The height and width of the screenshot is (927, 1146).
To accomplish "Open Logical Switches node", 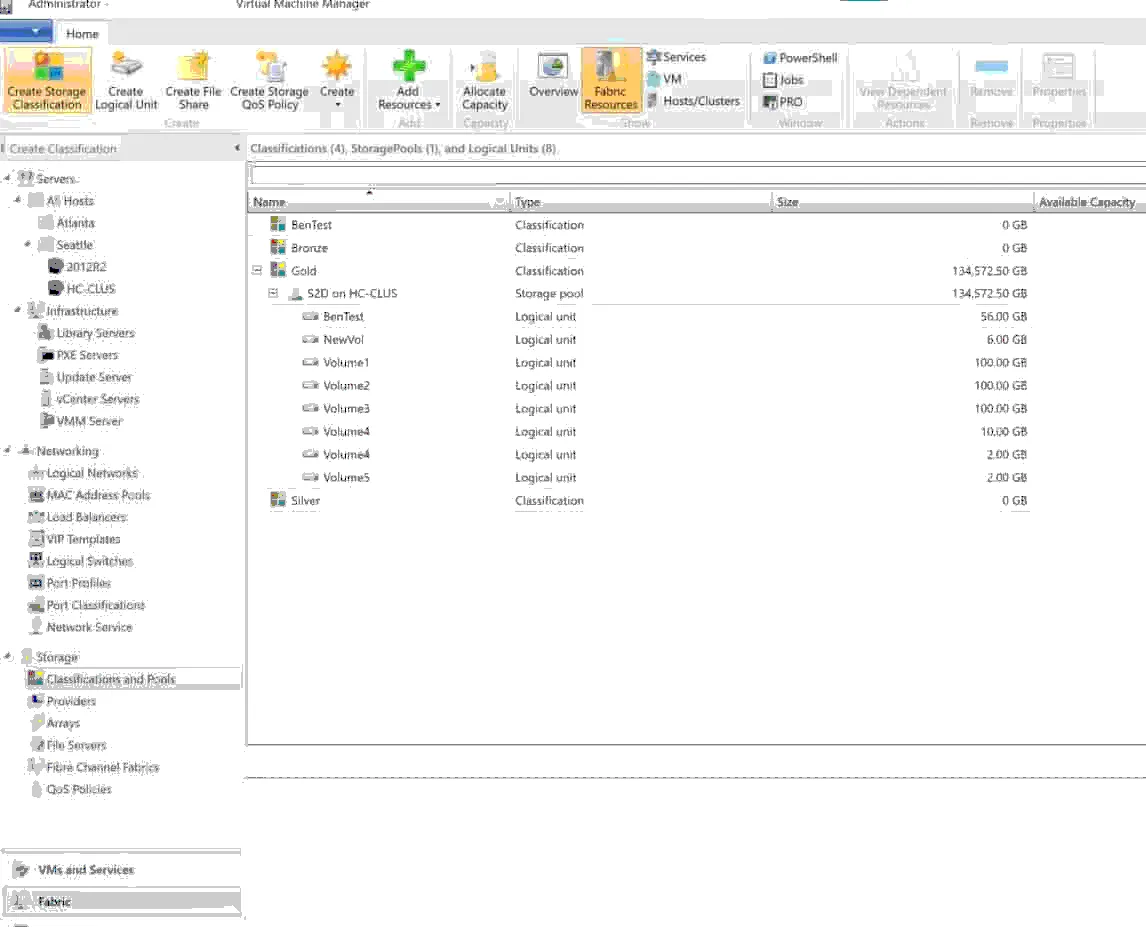I will pyautogui.click(x=80, y=561).
